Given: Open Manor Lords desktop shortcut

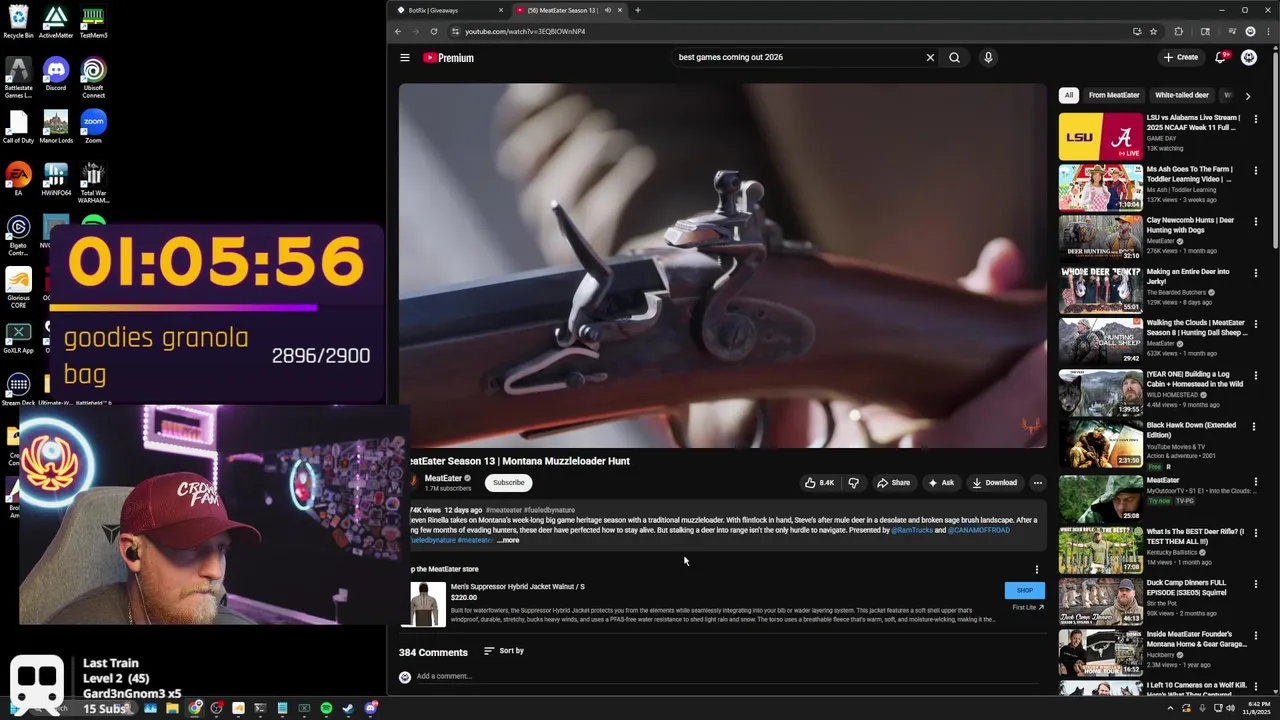Looking at the screenshot, I should click(56, 127).
